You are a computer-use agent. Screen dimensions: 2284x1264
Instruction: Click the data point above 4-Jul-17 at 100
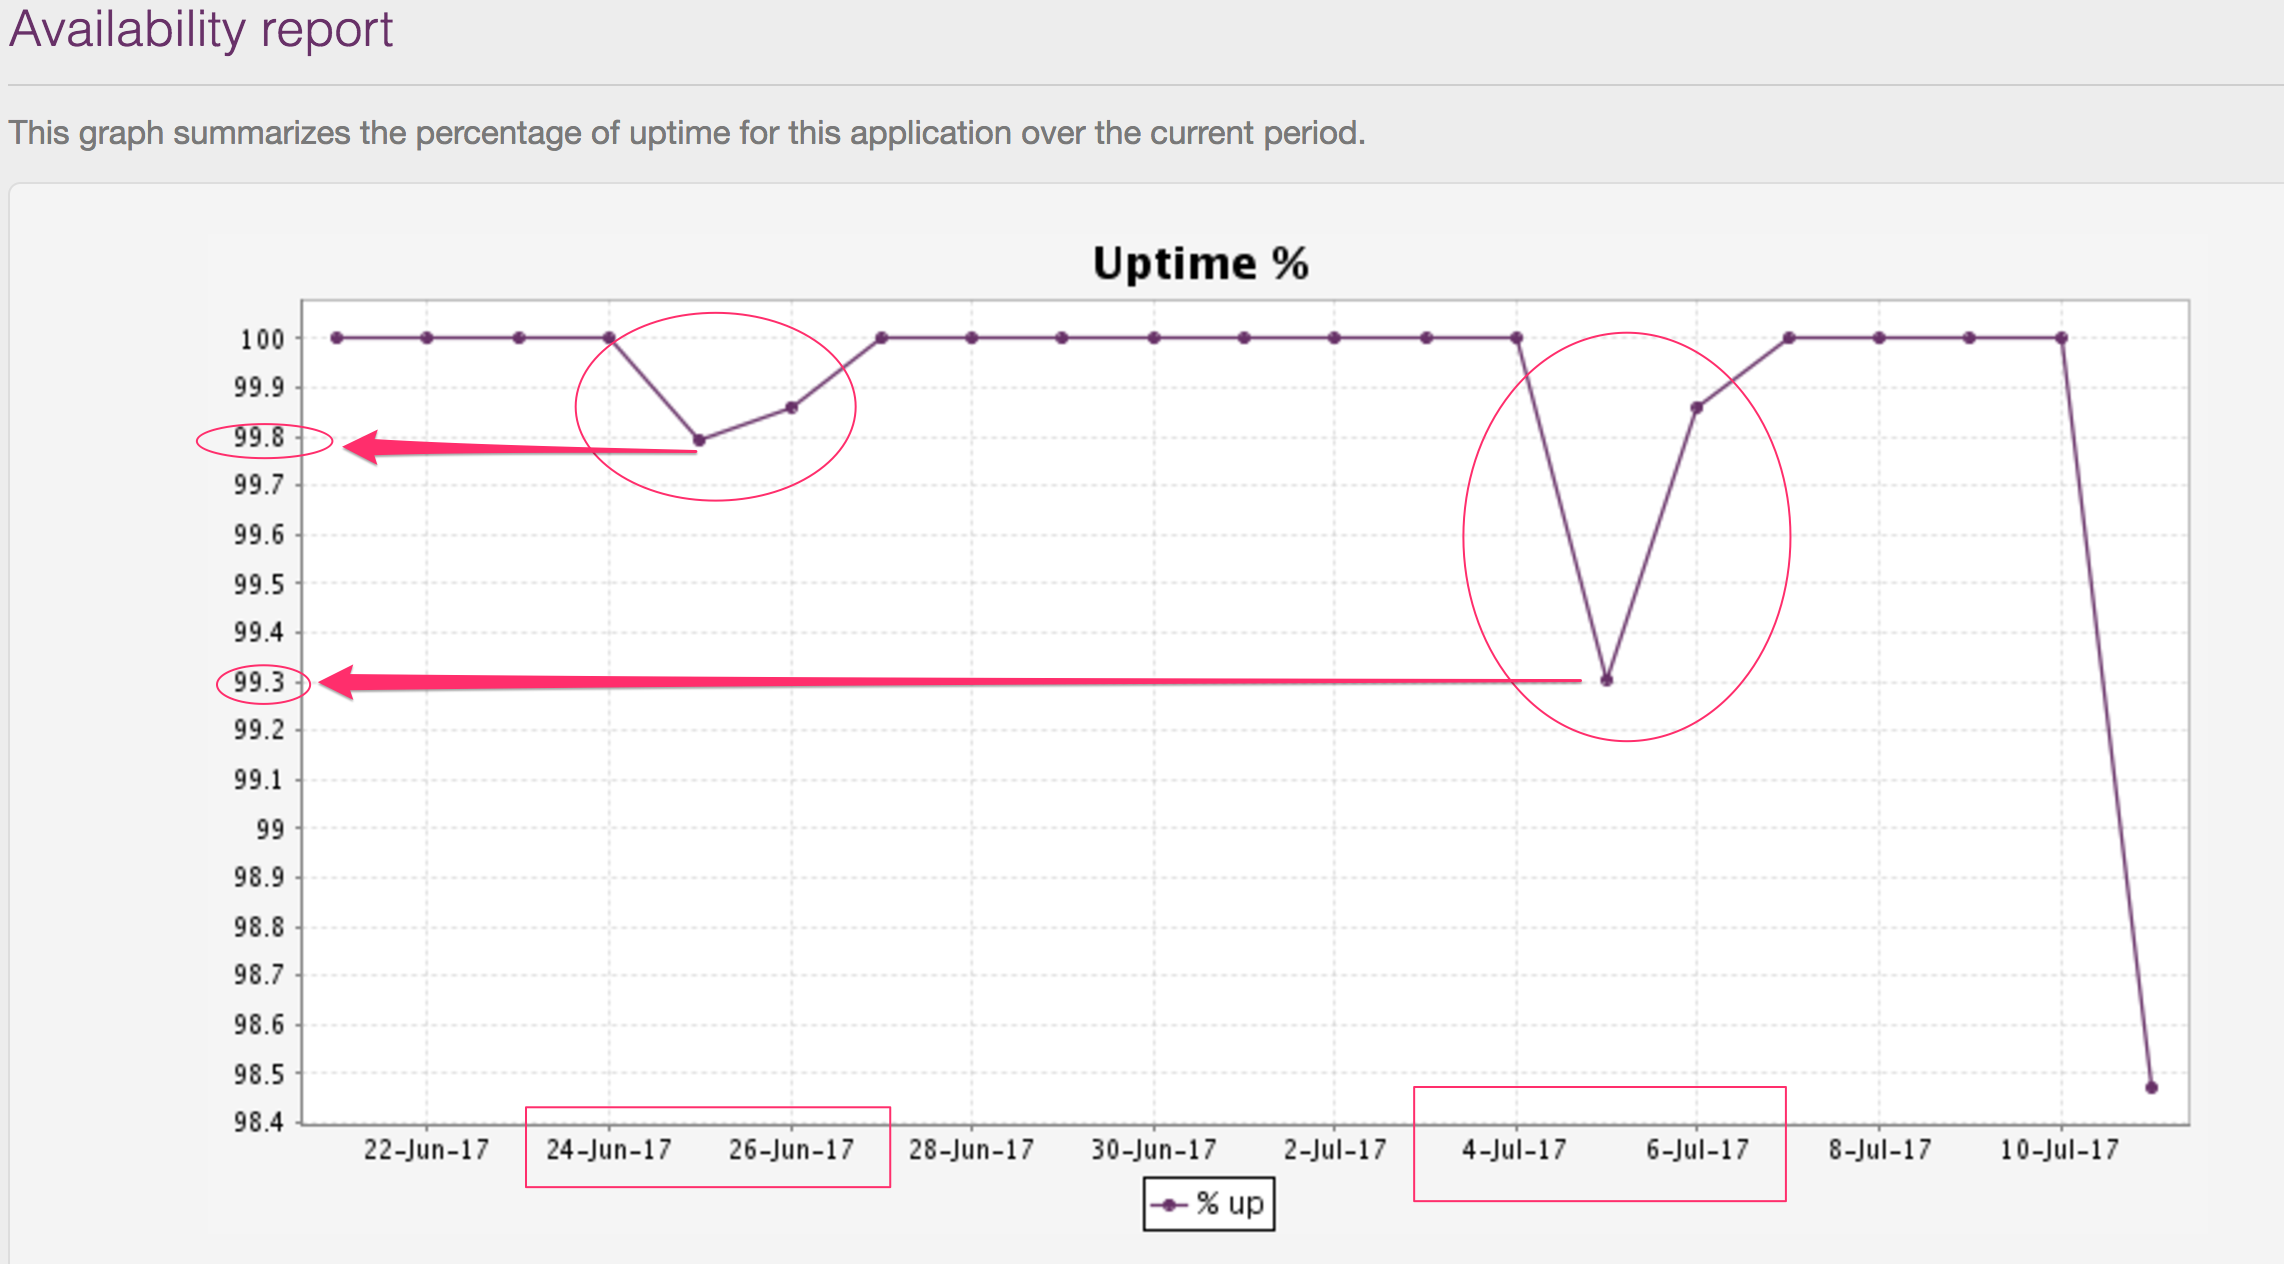[x=1516, y=338]
